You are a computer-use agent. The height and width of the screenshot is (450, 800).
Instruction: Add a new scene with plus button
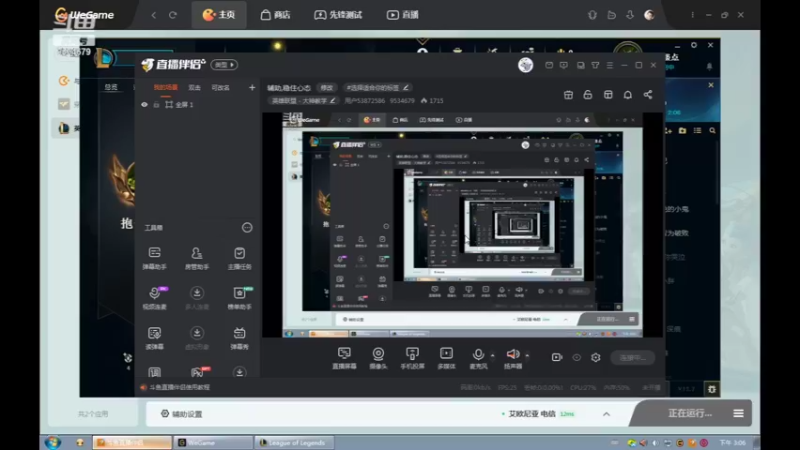(252, 88)
